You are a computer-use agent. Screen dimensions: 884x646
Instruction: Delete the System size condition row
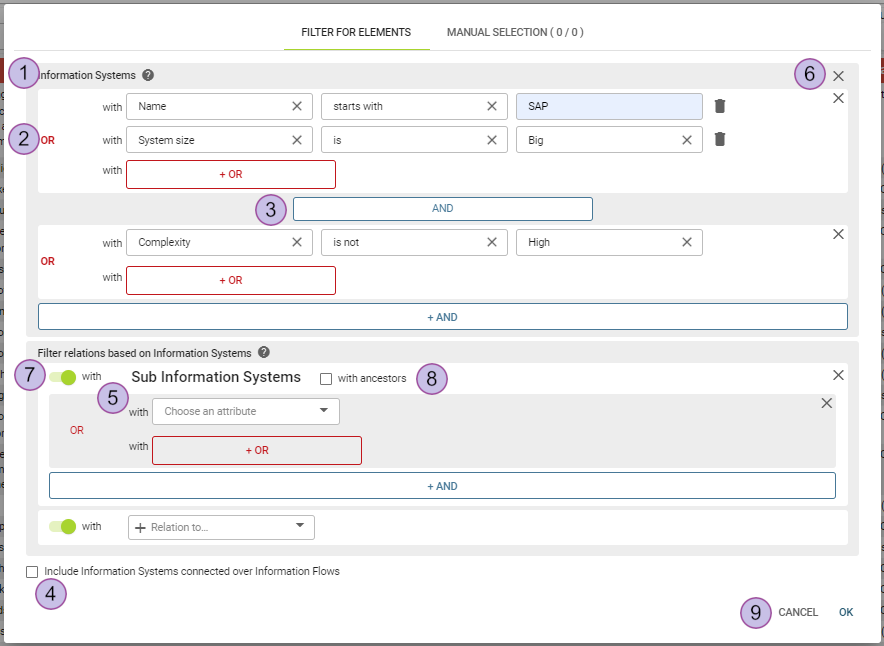pos(719,140)
